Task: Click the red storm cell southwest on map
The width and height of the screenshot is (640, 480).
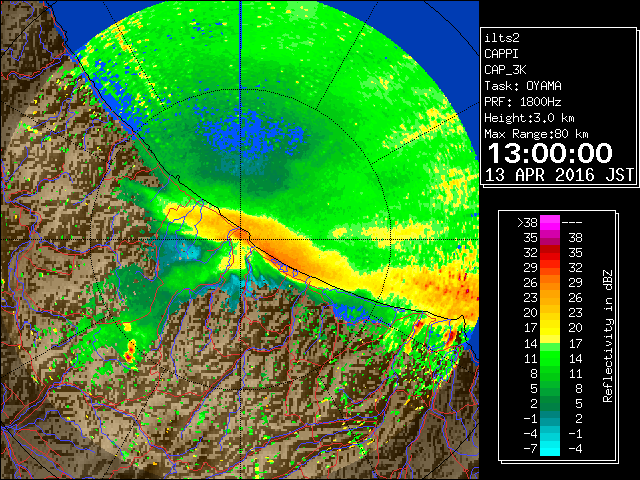Action: click(130, 353)
